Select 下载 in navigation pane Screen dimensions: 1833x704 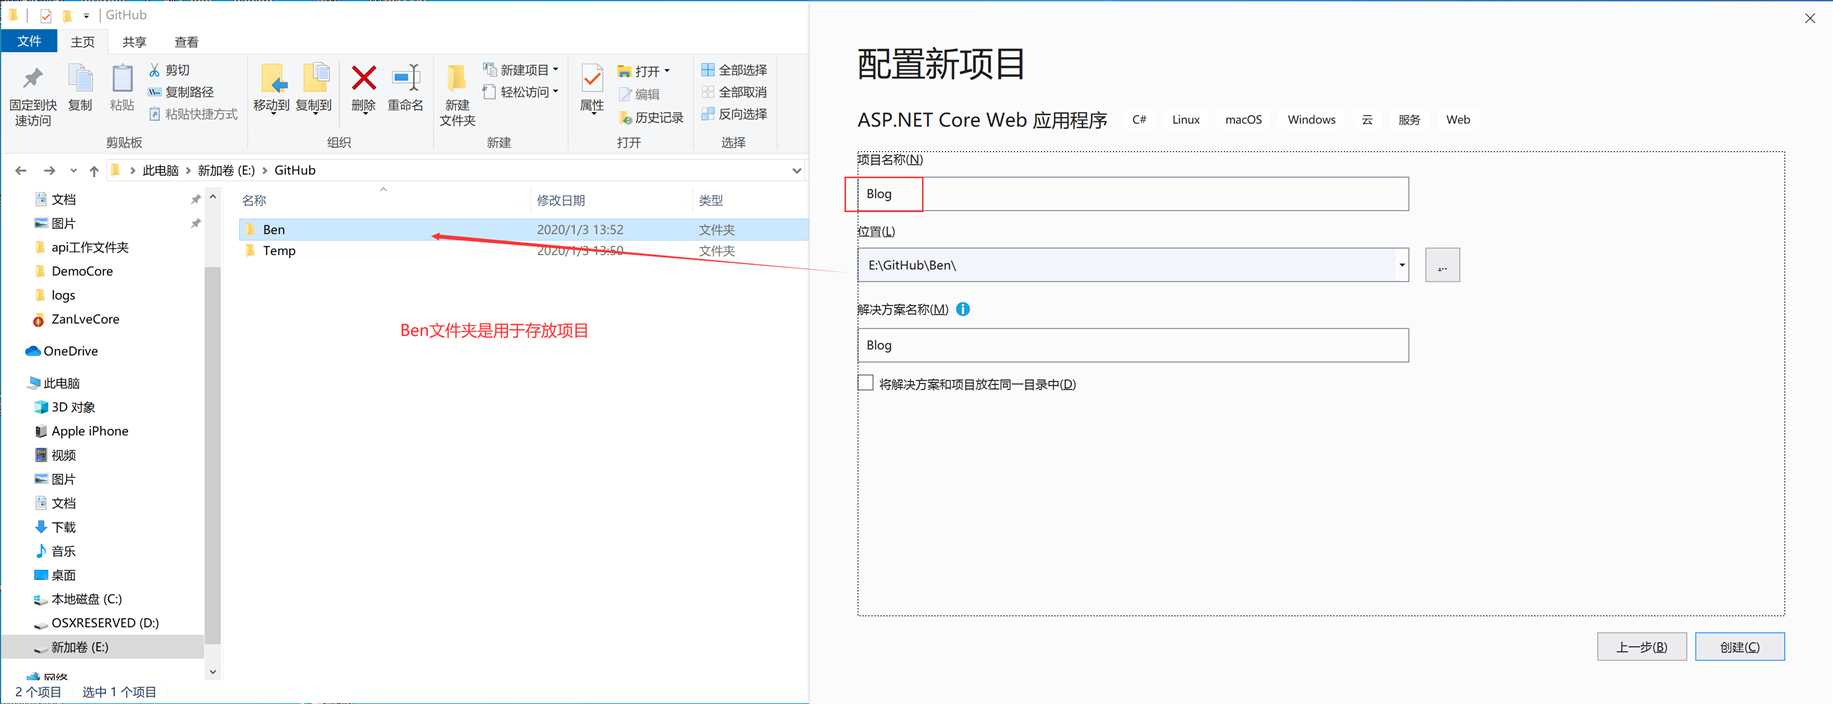[x=63, y=527]
